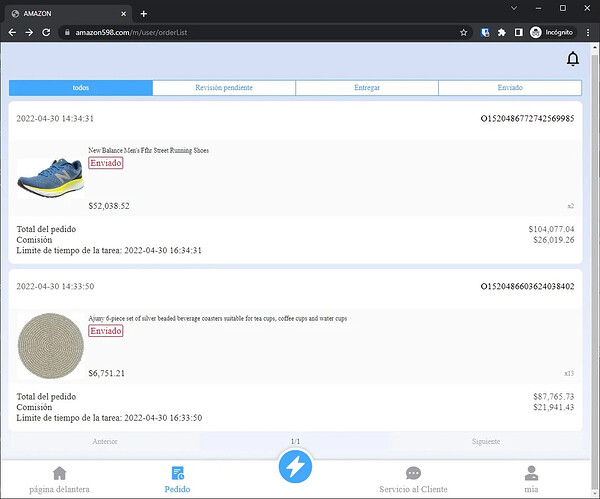Select order number O1520486603624038402

pyautogui.click(x=527, y=286)
